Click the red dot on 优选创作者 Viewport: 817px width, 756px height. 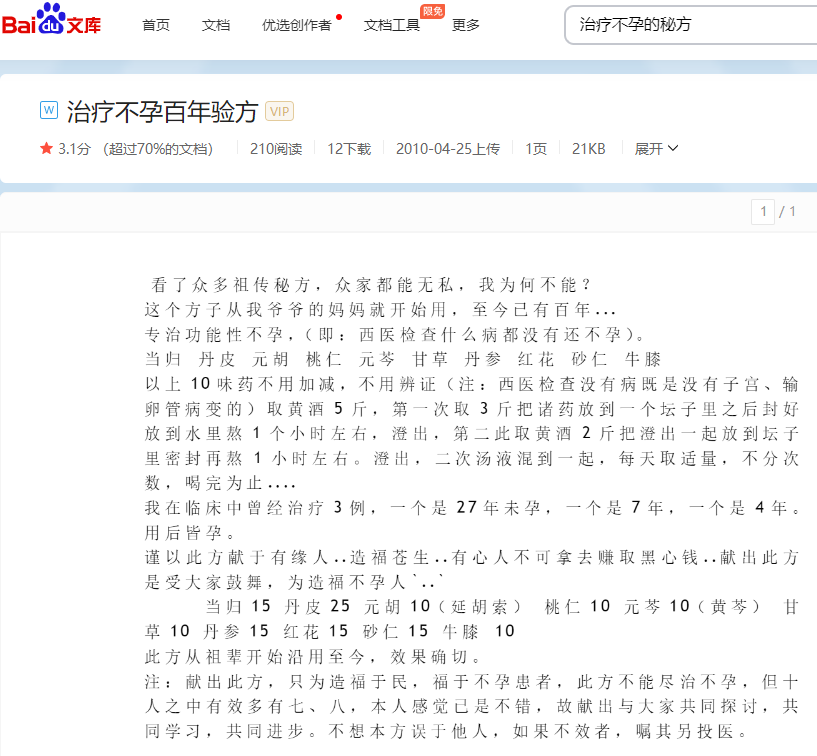tap(339, 17)
